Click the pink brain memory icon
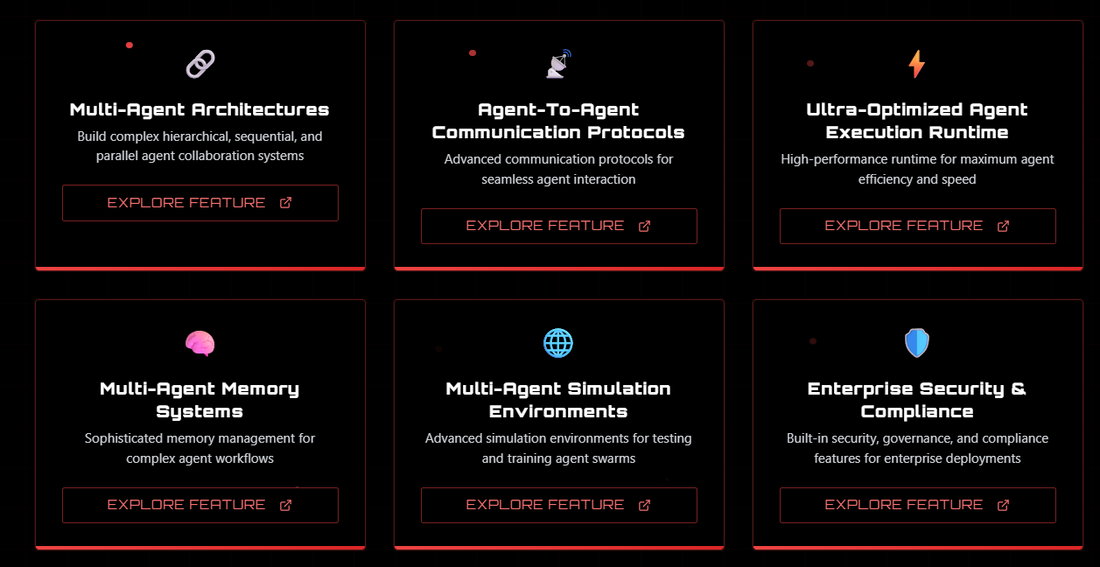 [x=200, y=344]
